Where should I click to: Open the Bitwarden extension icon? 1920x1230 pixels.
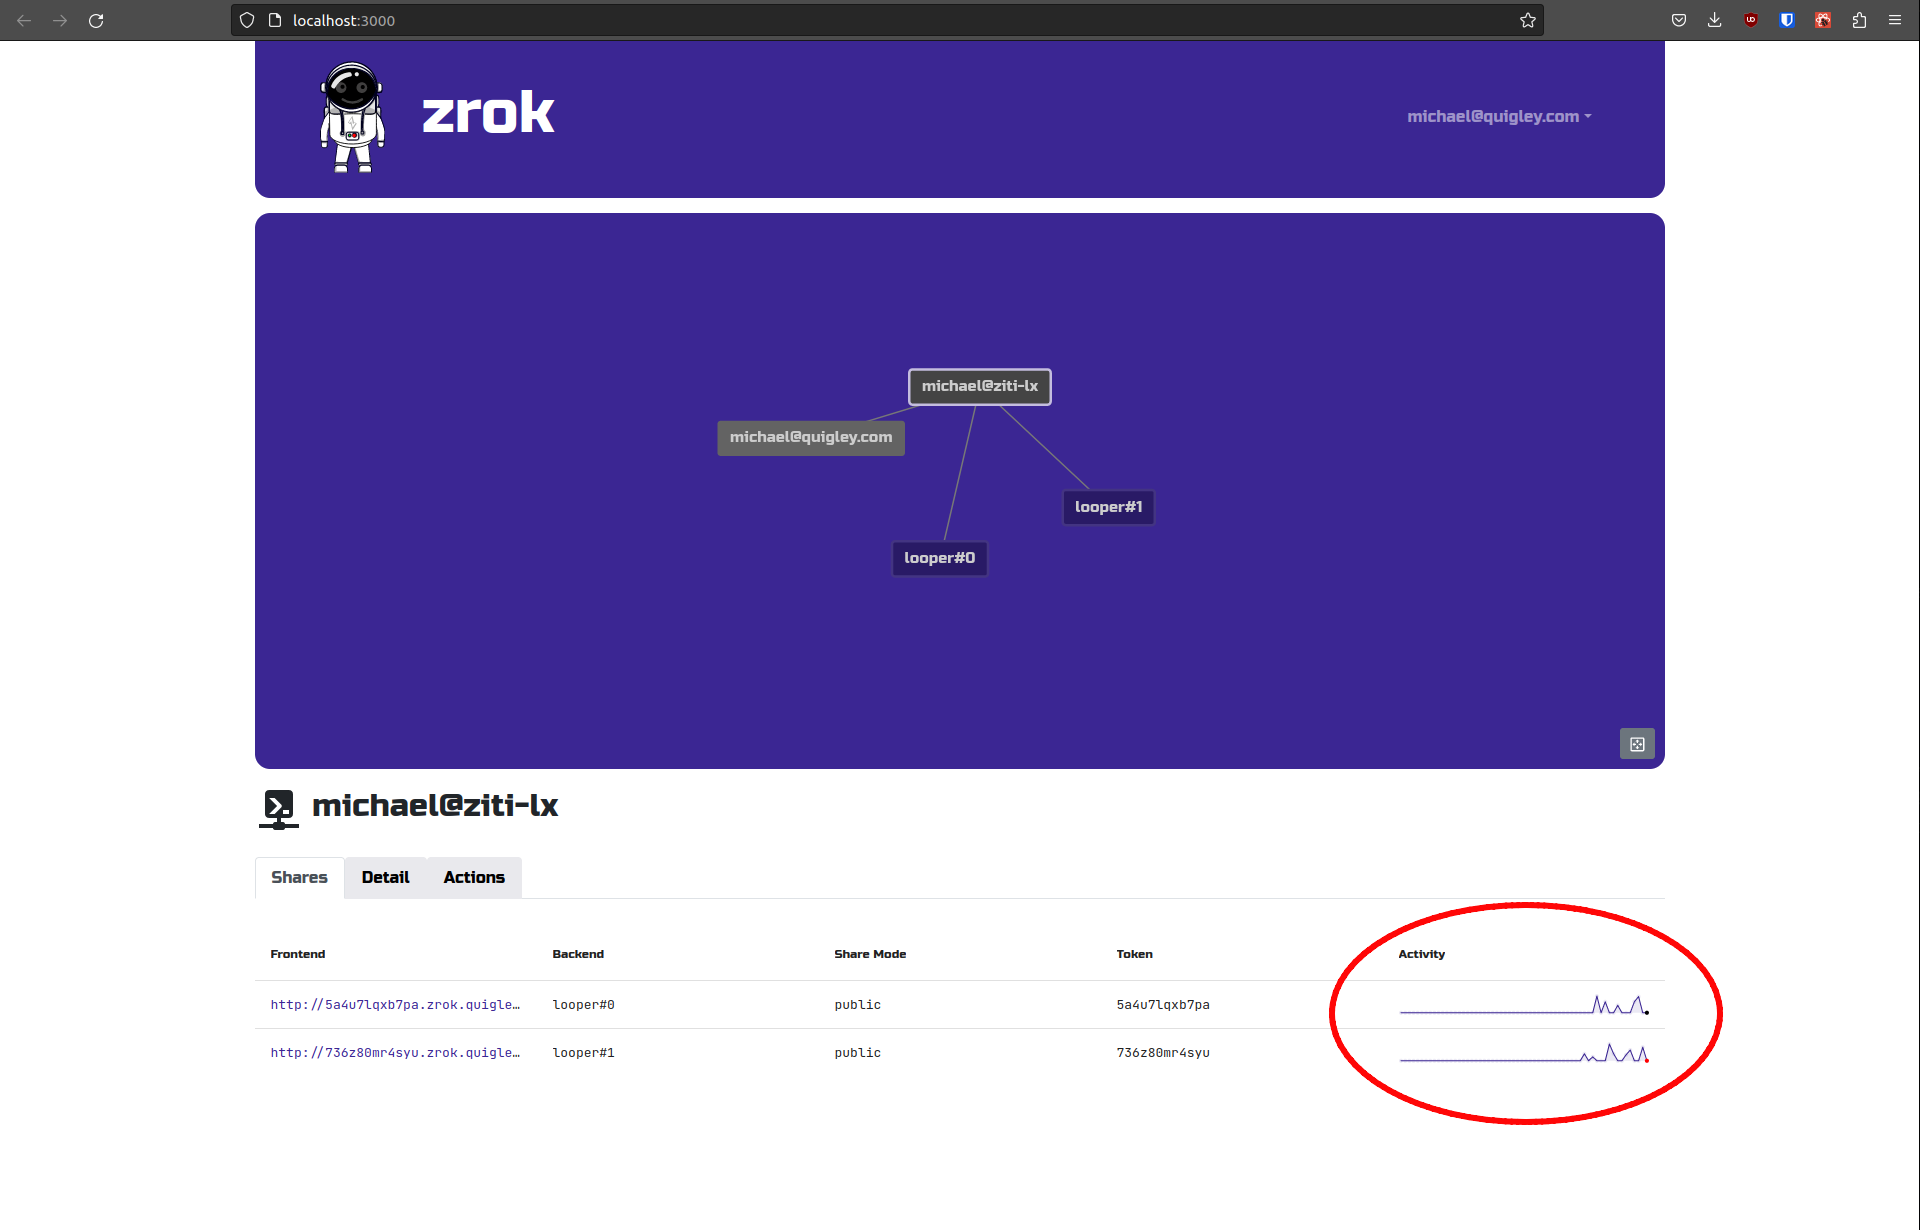1787,20
